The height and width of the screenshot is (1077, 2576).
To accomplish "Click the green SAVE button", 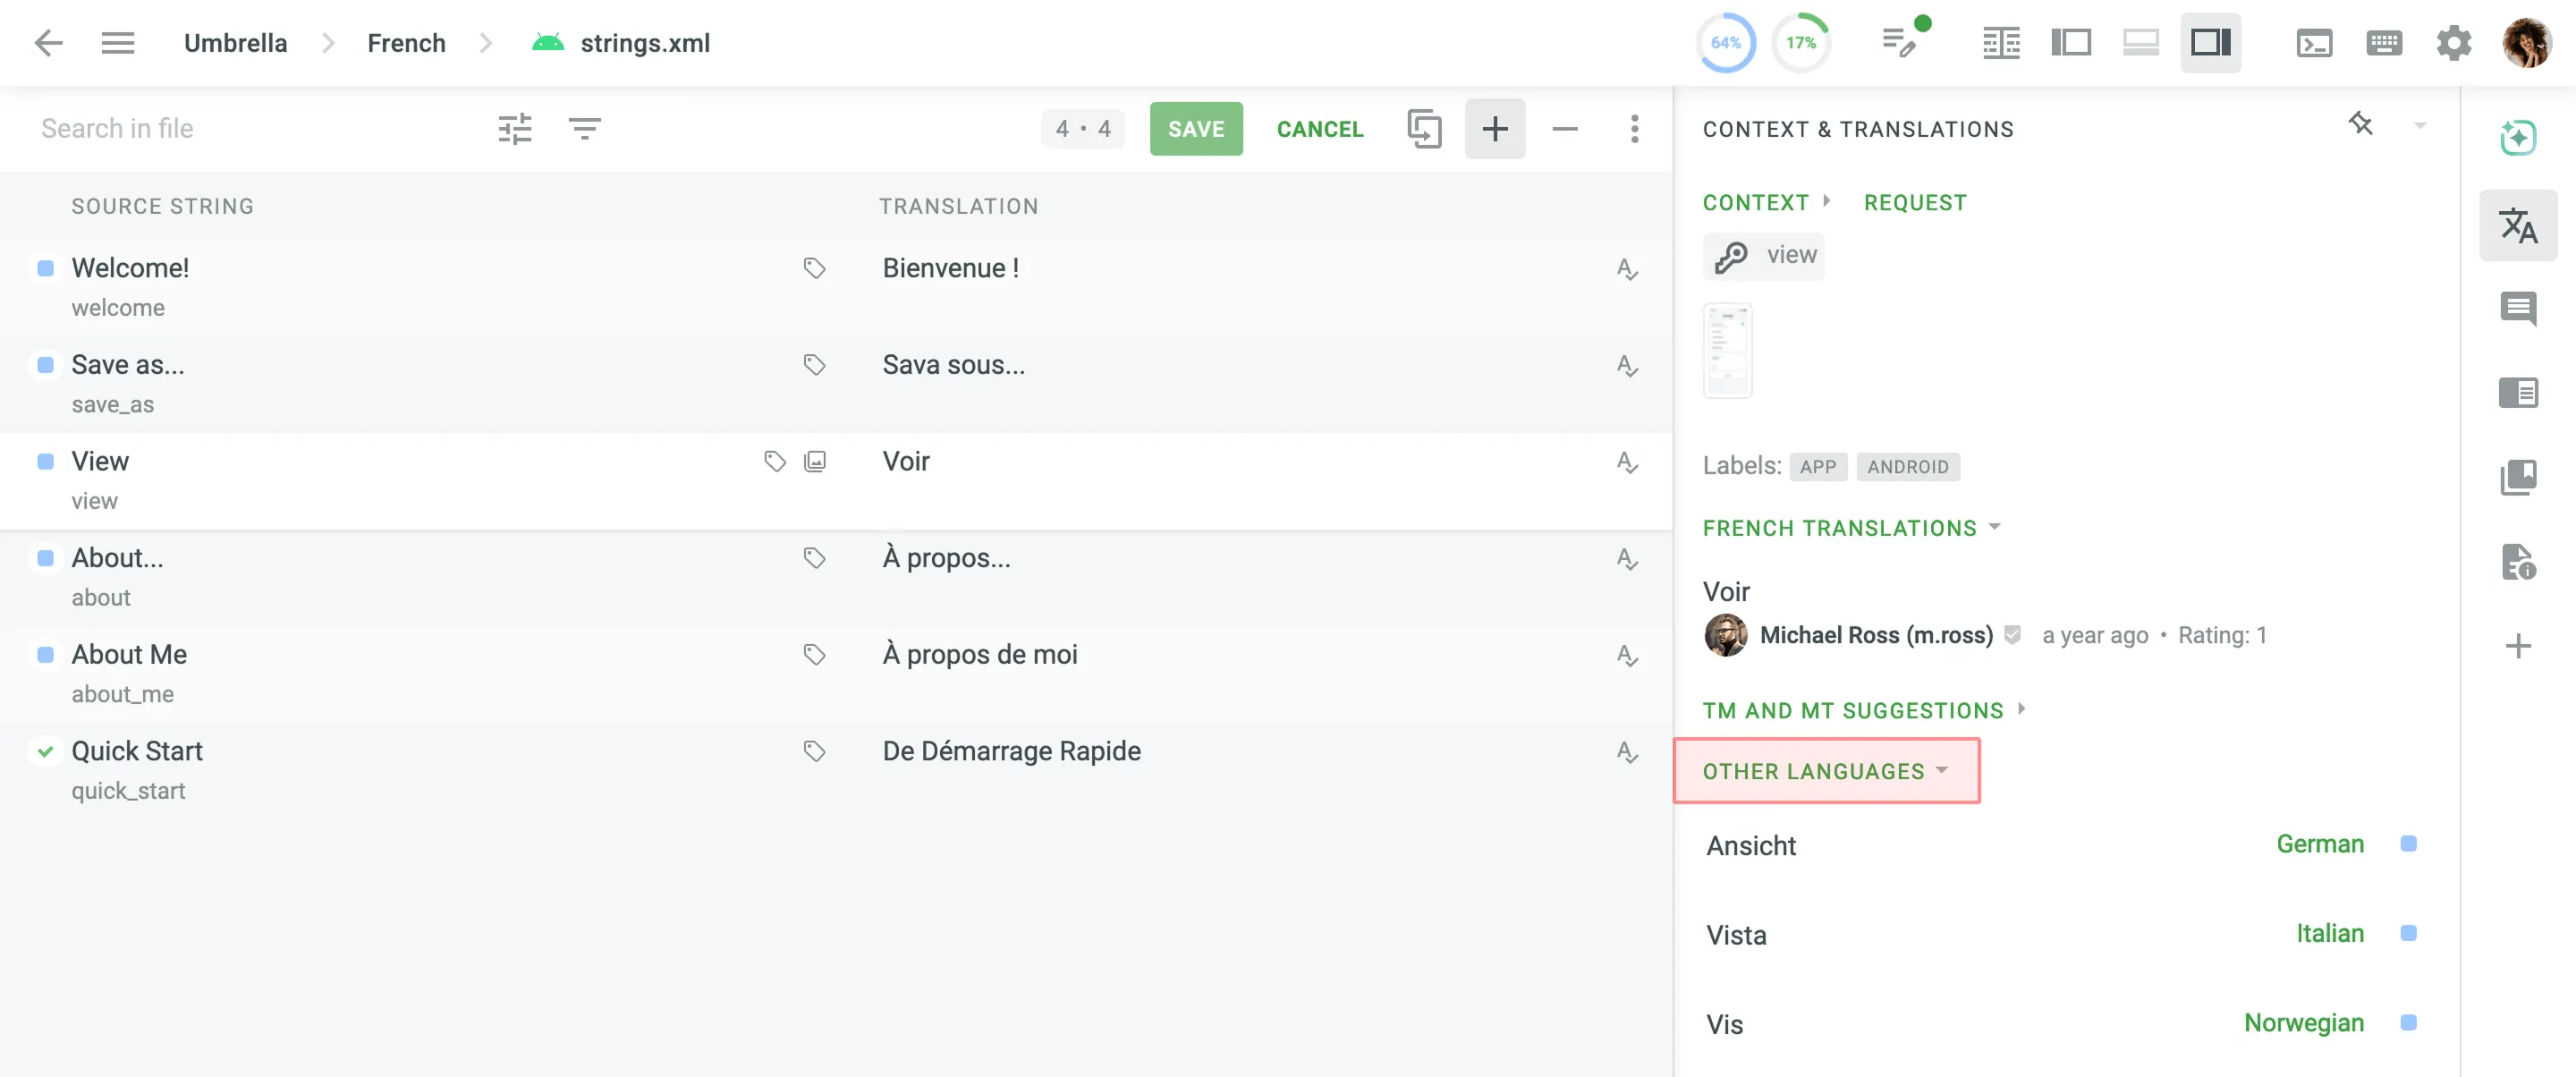I will [1195, 129].
